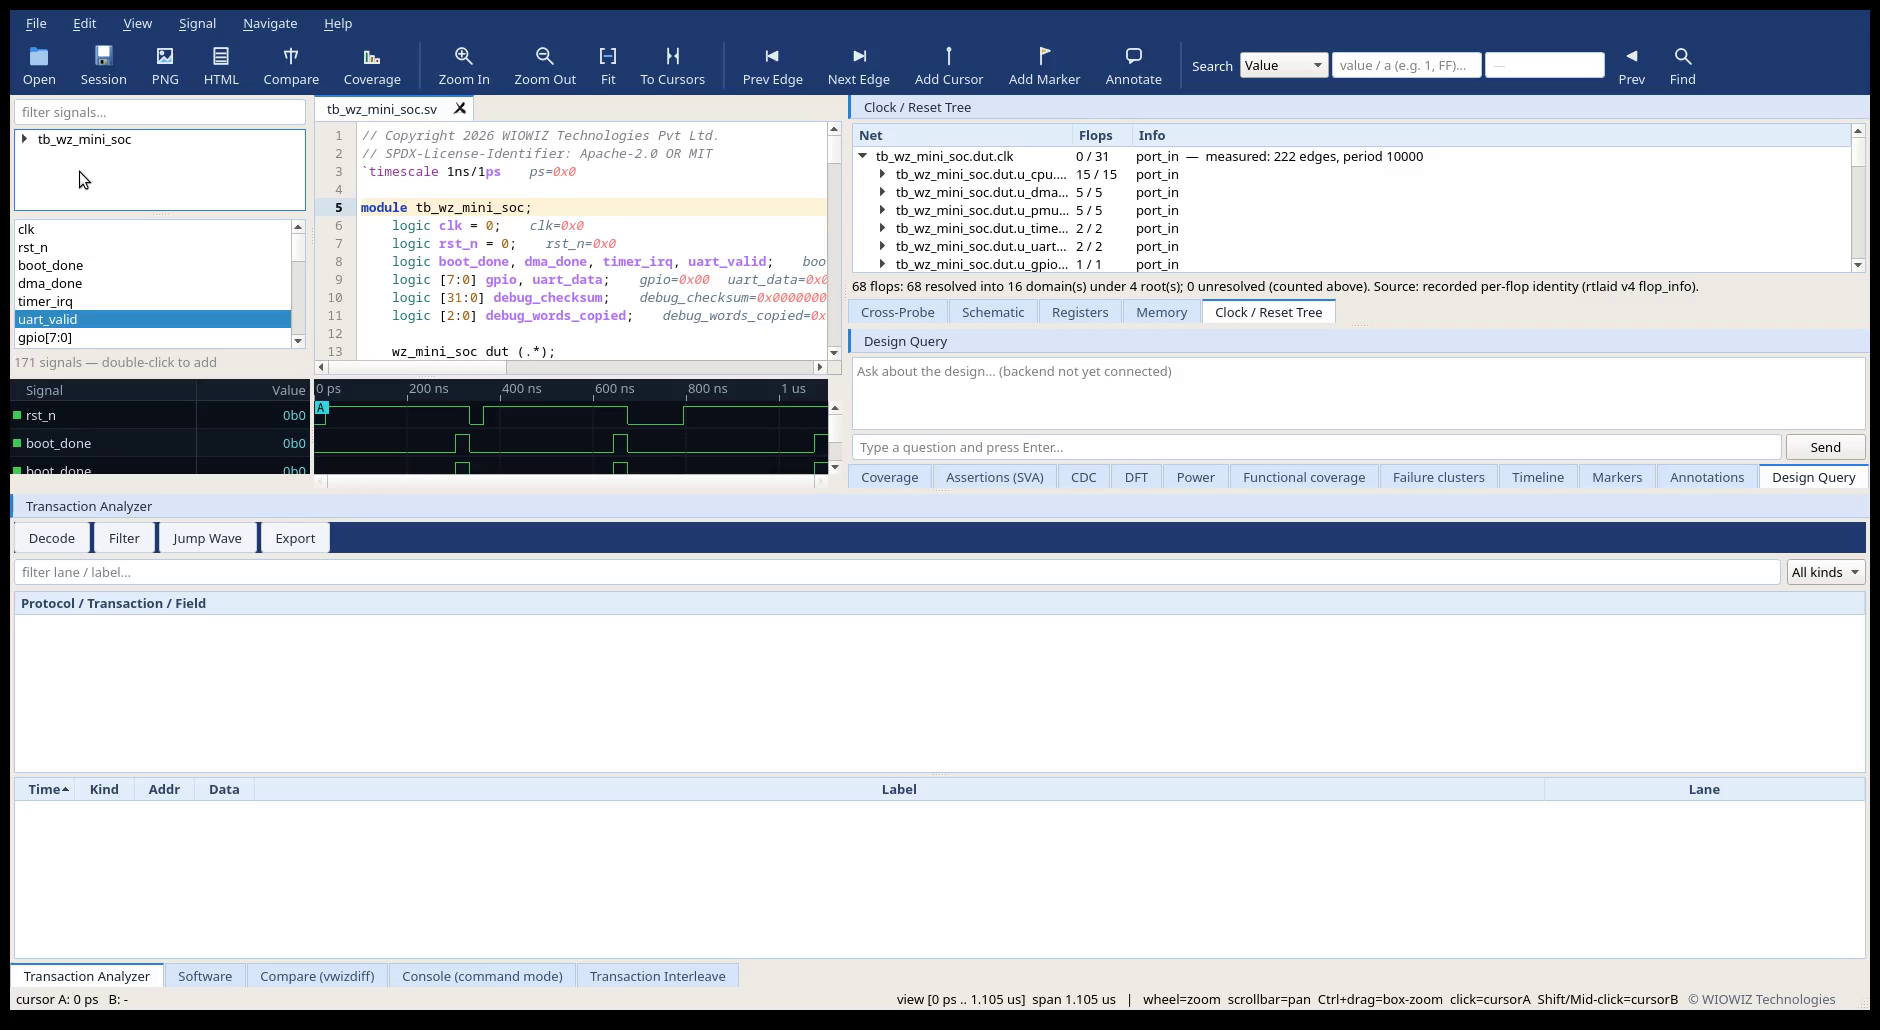This screenshot has width=1880, height=1030.
Task: Click the Lane column header
Action: pos(1704,789)
